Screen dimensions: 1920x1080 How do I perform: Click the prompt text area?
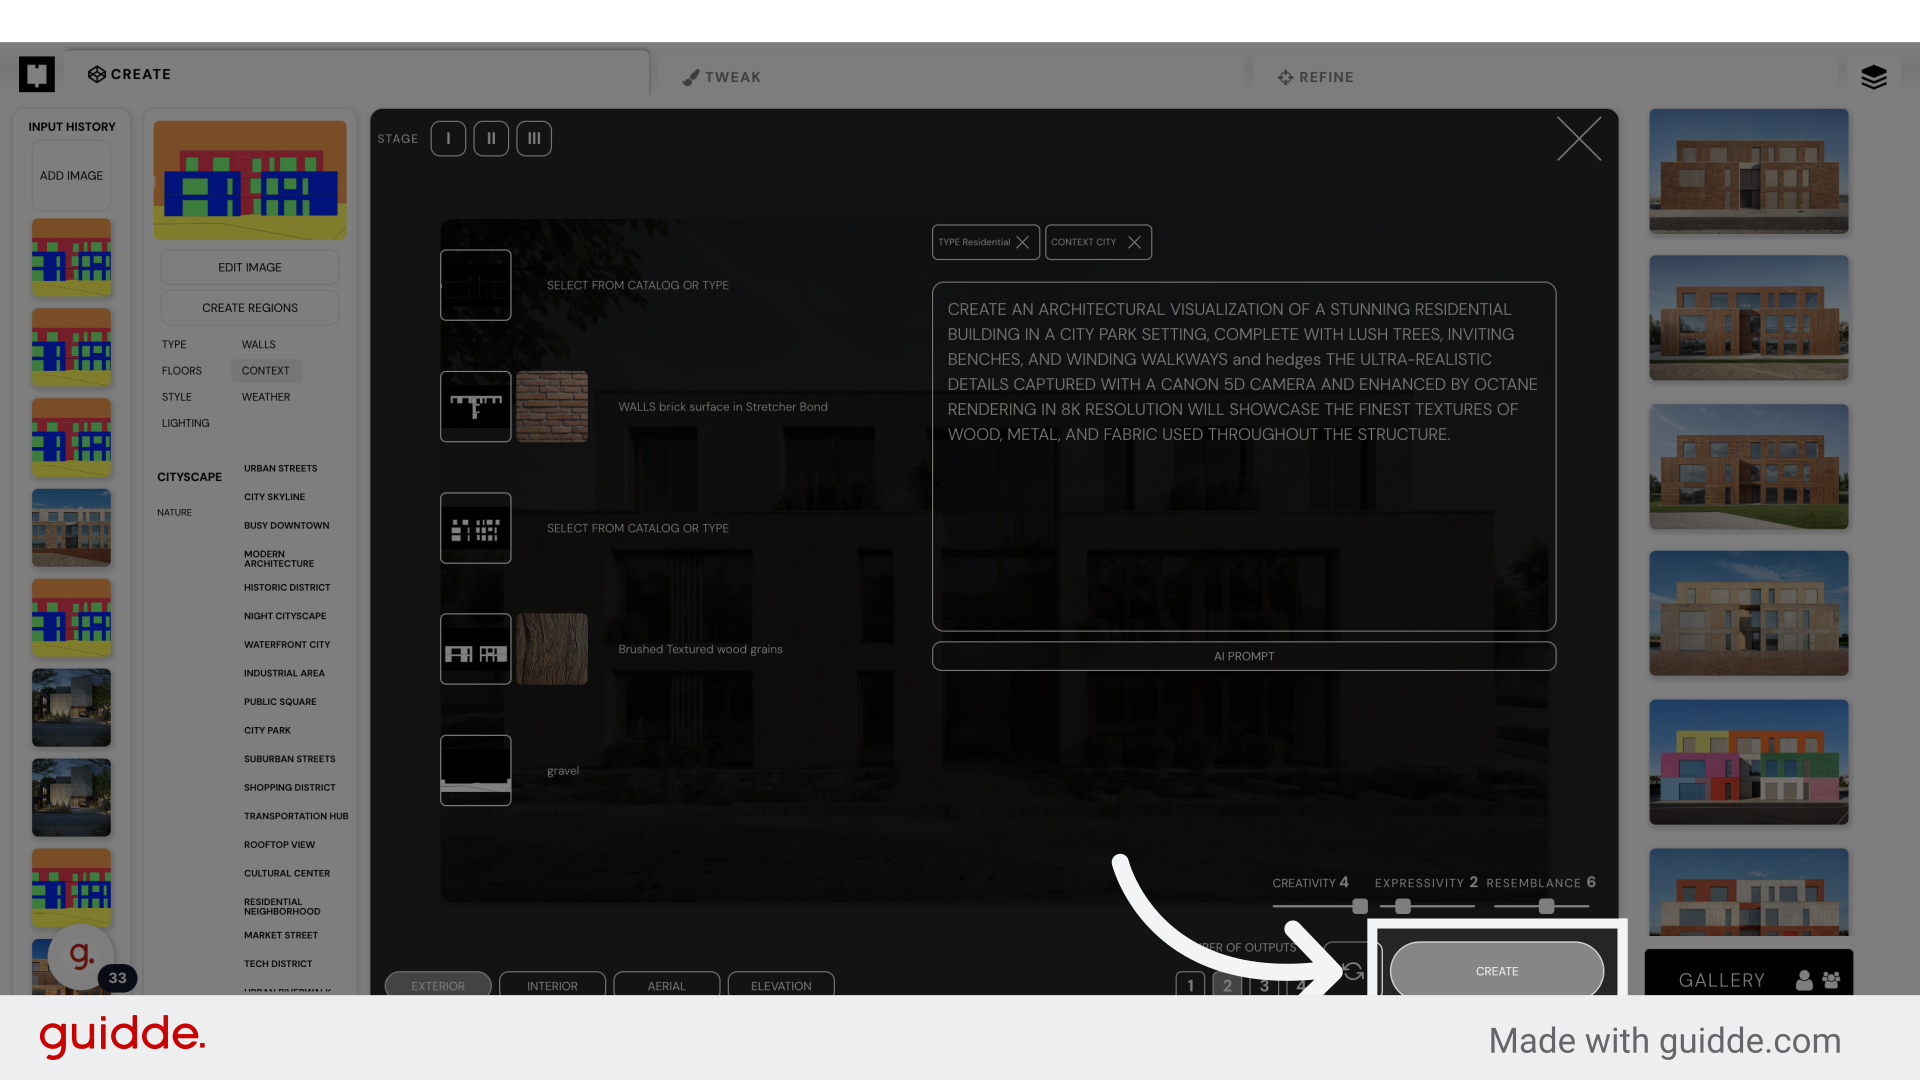[x=1244, y=456]
